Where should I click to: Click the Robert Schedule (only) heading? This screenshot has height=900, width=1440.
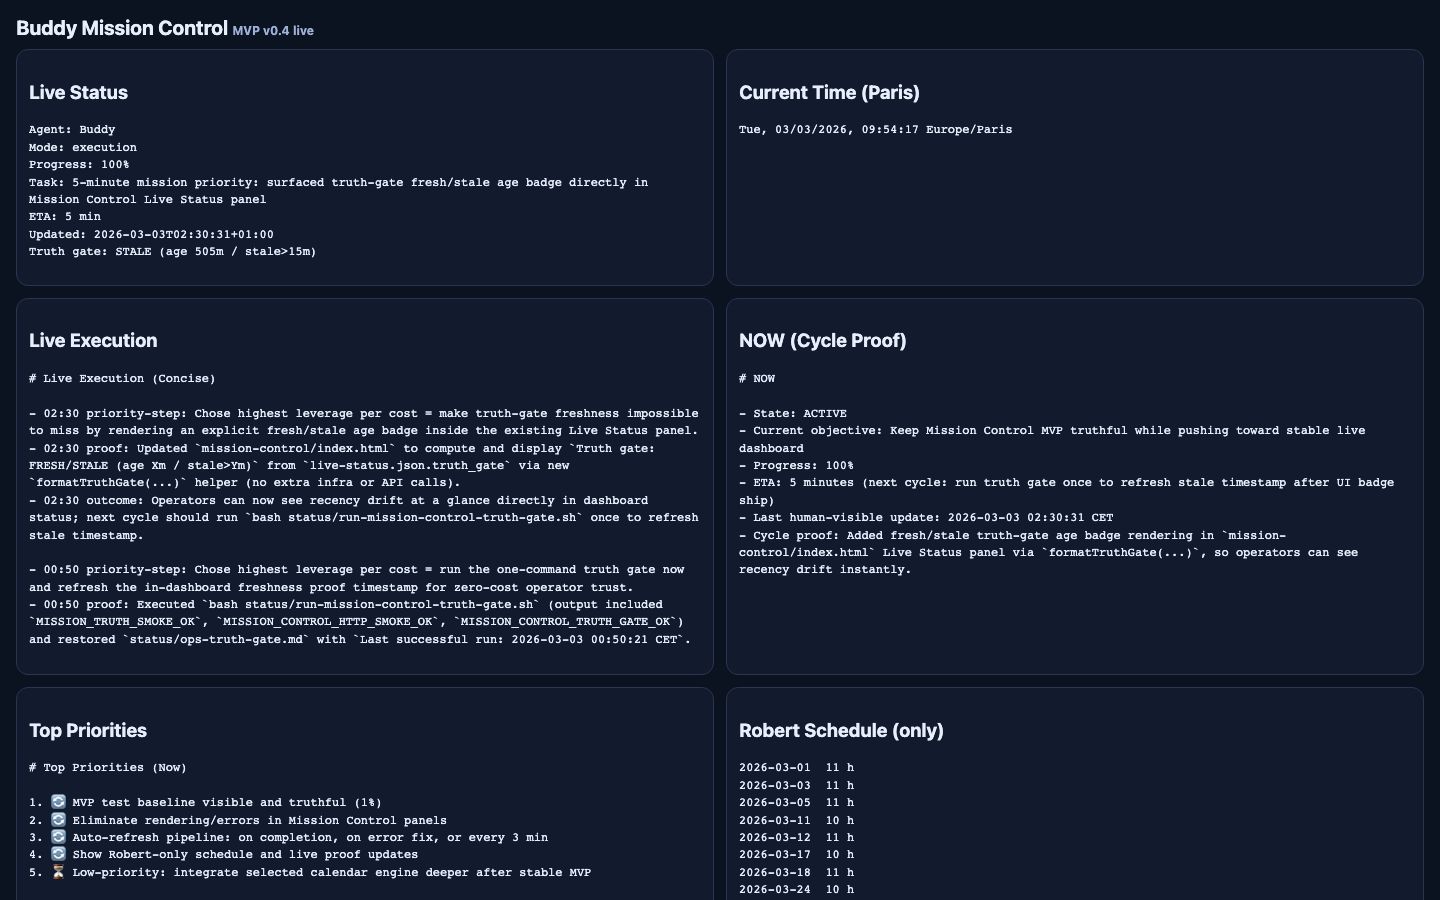point(841,730)
